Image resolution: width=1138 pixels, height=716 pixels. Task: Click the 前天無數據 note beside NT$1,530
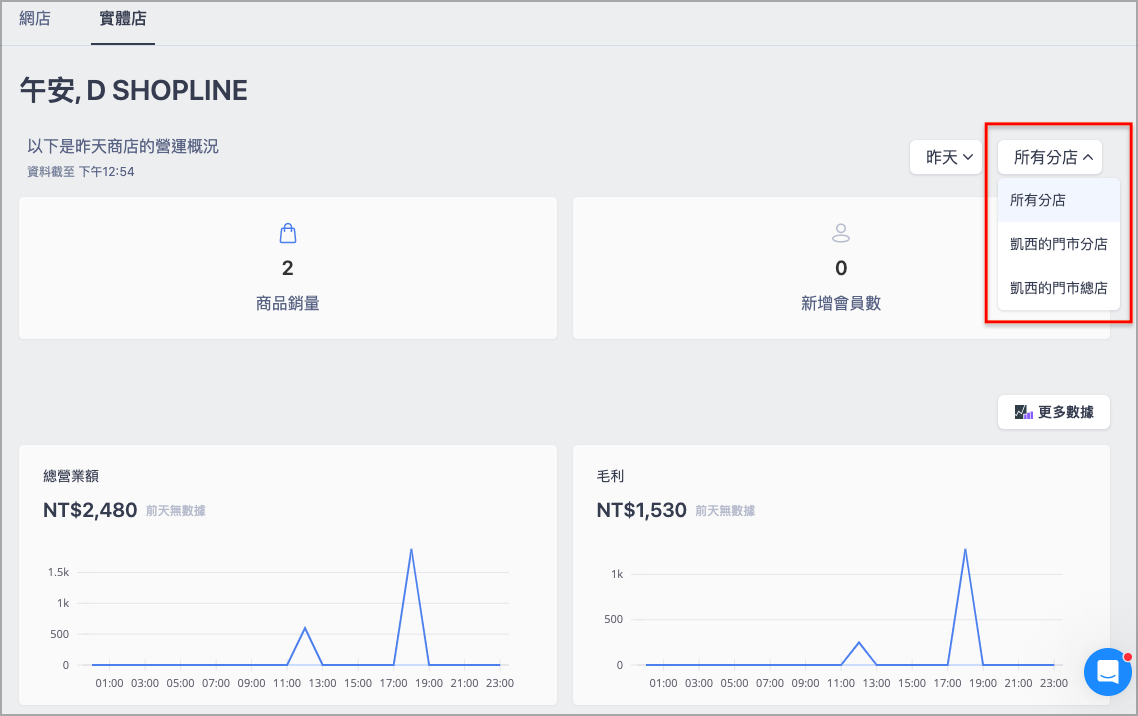point(725,511)
